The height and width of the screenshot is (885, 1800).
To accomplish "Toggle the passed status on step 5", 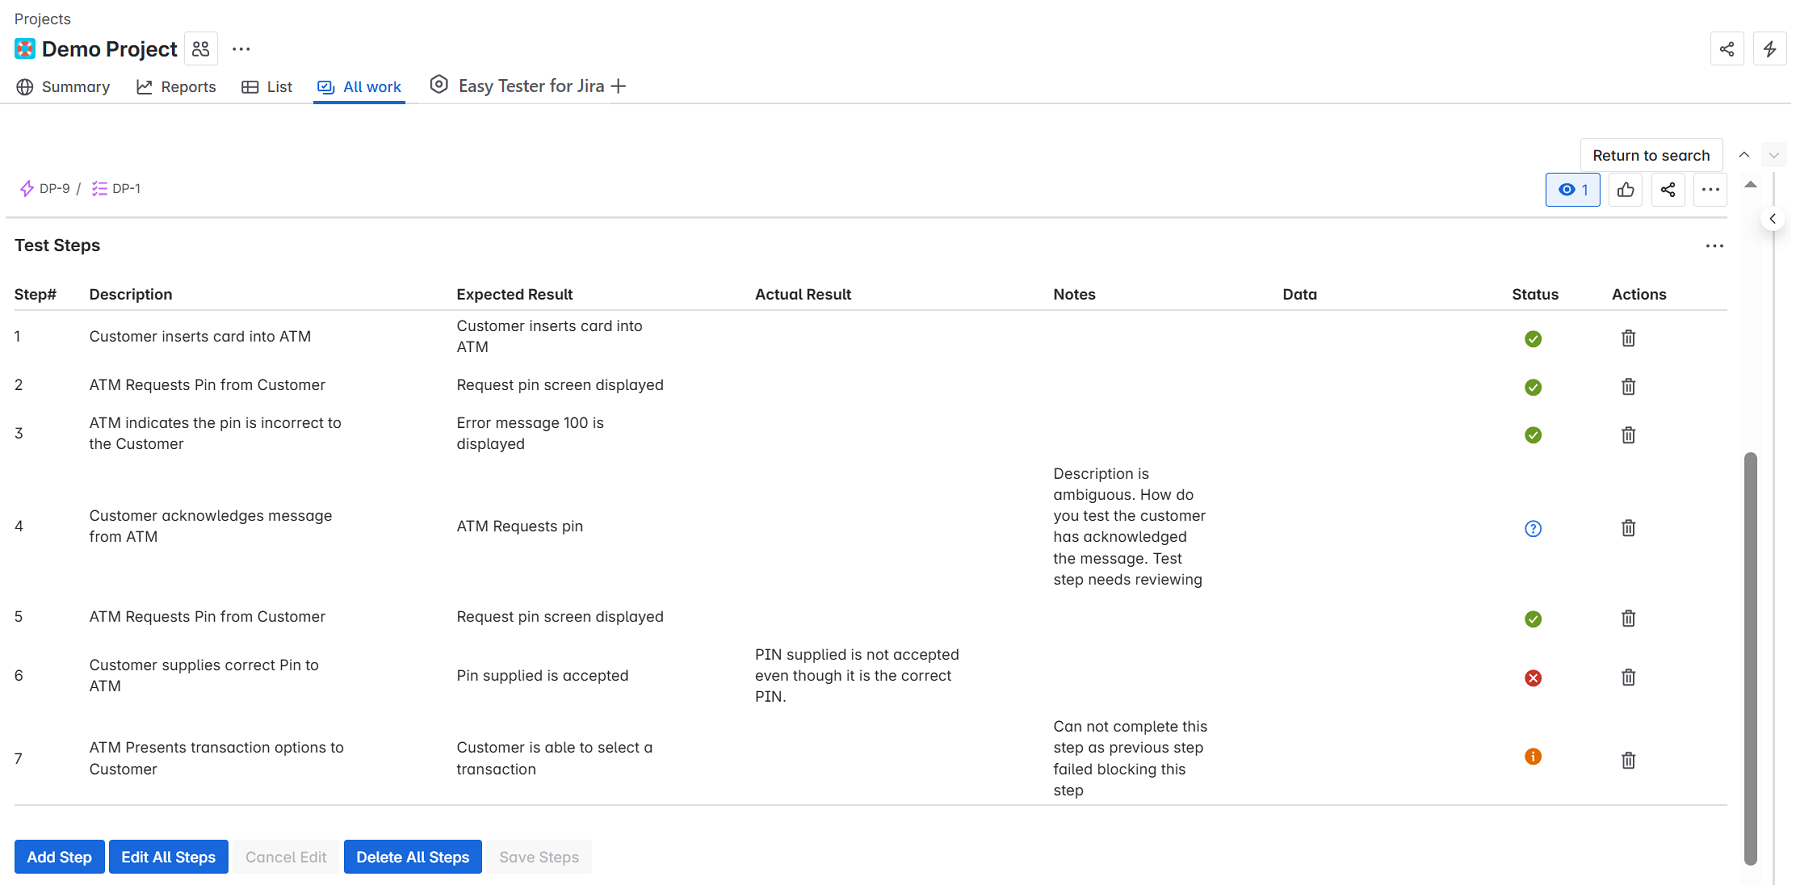I will (x=1533, y=618).
